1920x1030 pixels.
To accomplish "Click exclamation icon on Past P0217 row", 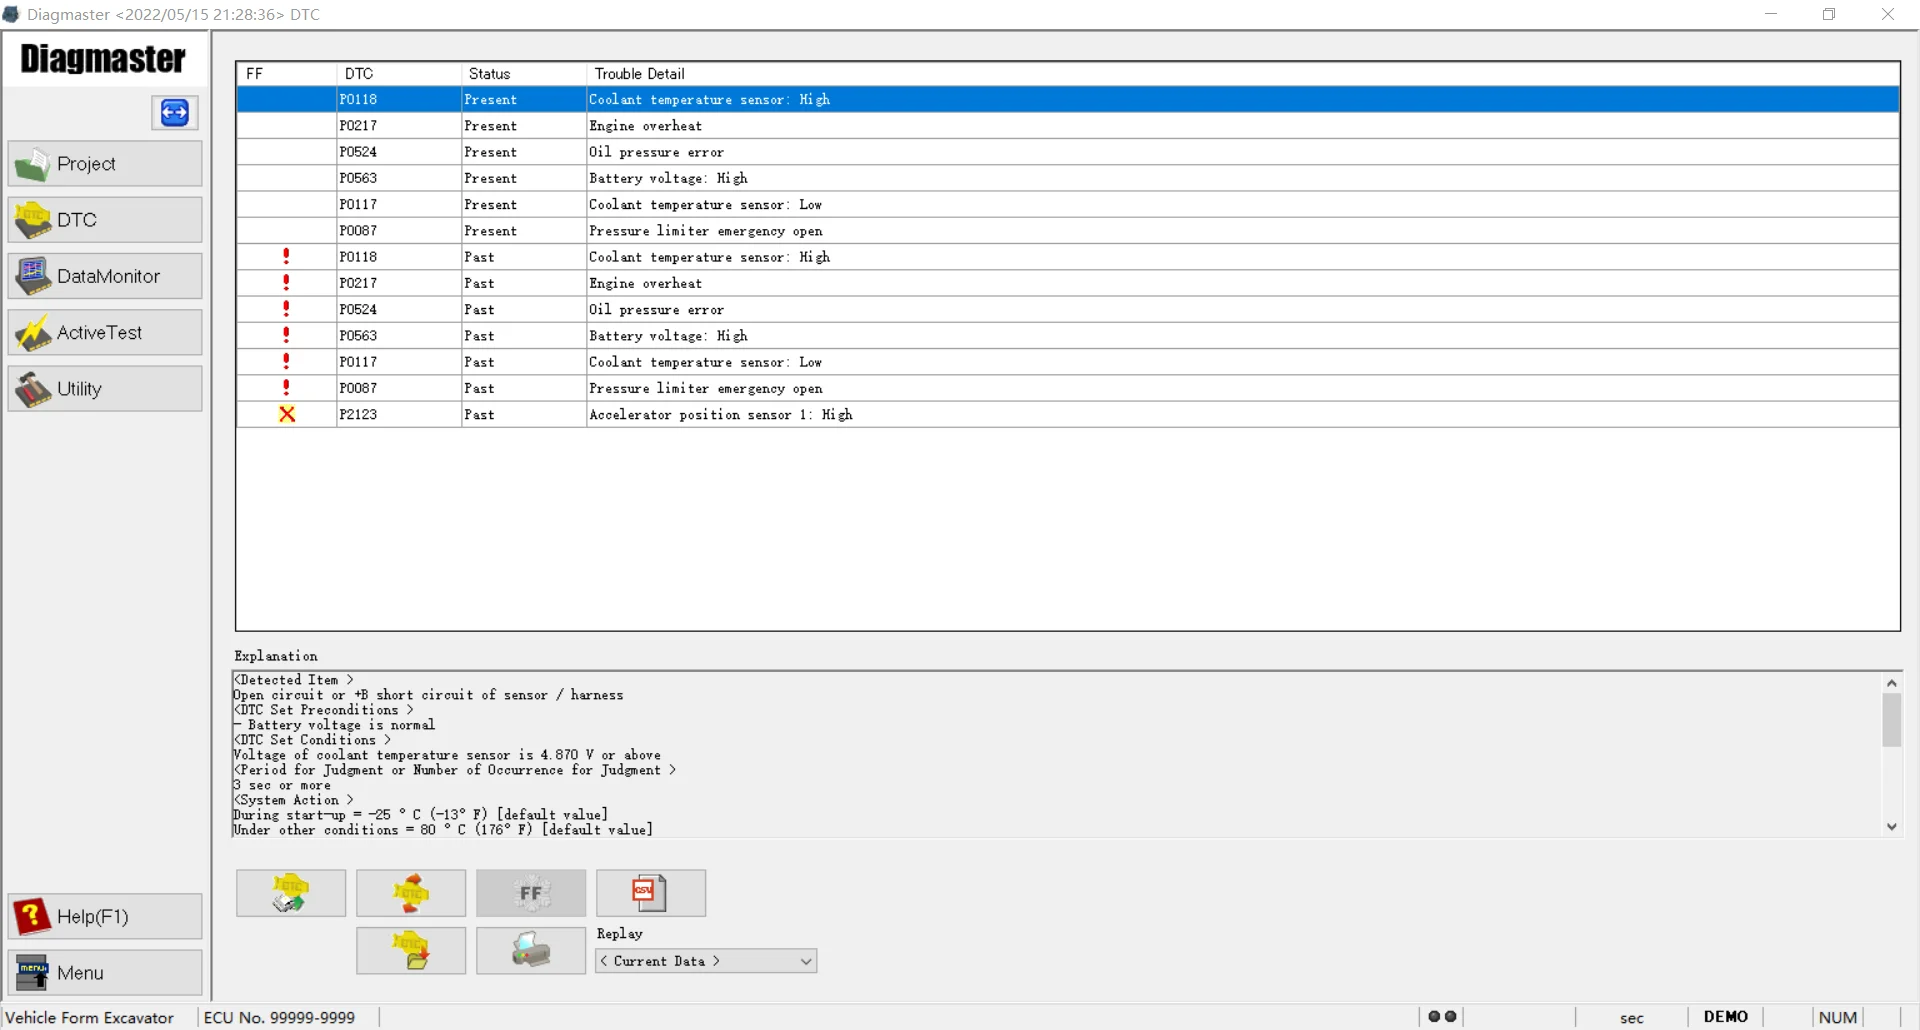I will tap(286, 283).
